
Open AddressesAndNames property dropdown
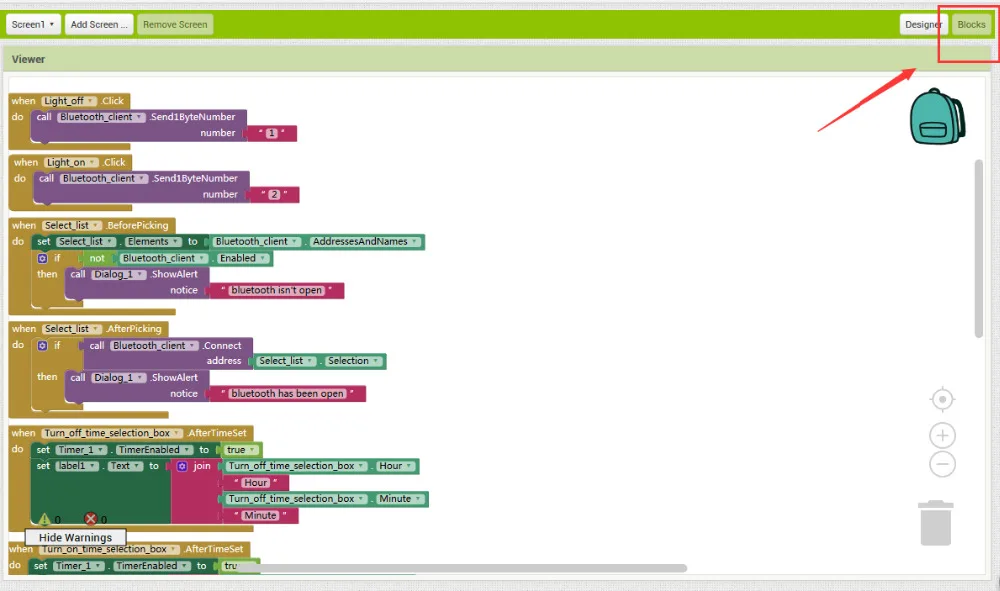coord(365,242)
